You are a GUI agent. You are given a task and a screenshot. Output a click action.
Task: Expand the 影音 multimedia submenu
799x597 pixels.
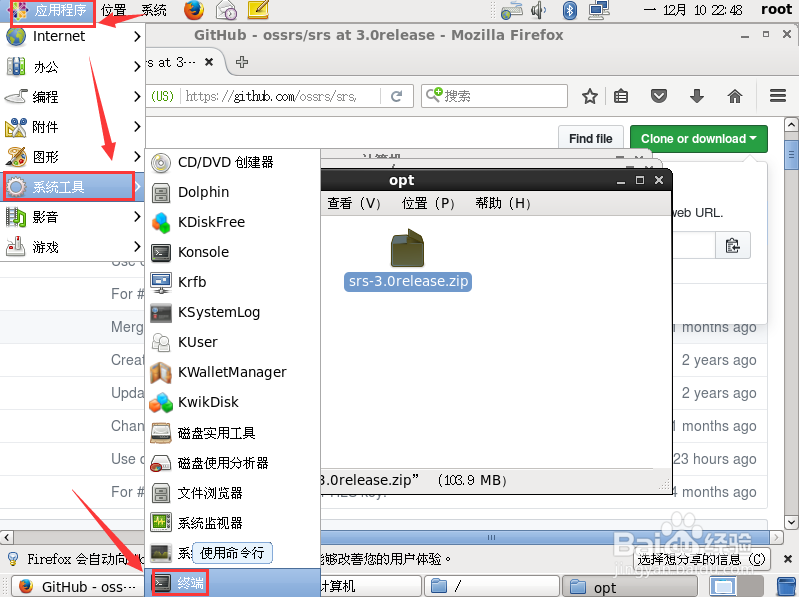tap(72, 217)
